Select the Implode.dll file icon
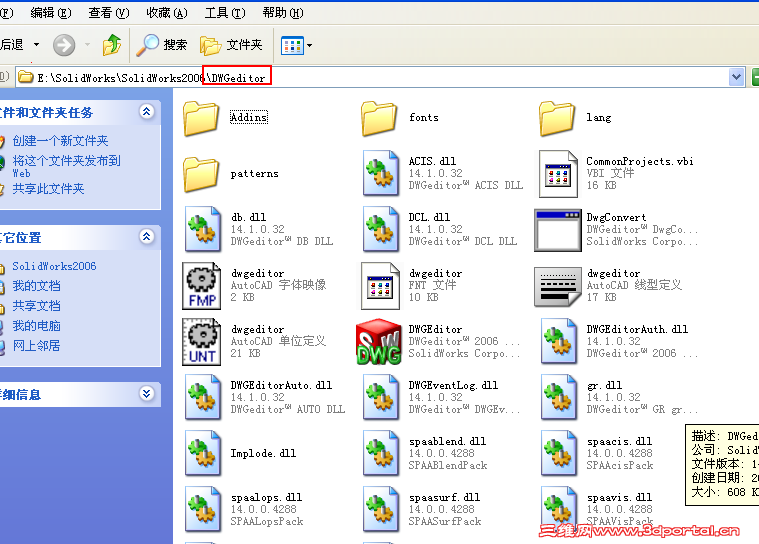The image size is (759, 544). click(x=203, y=454)
